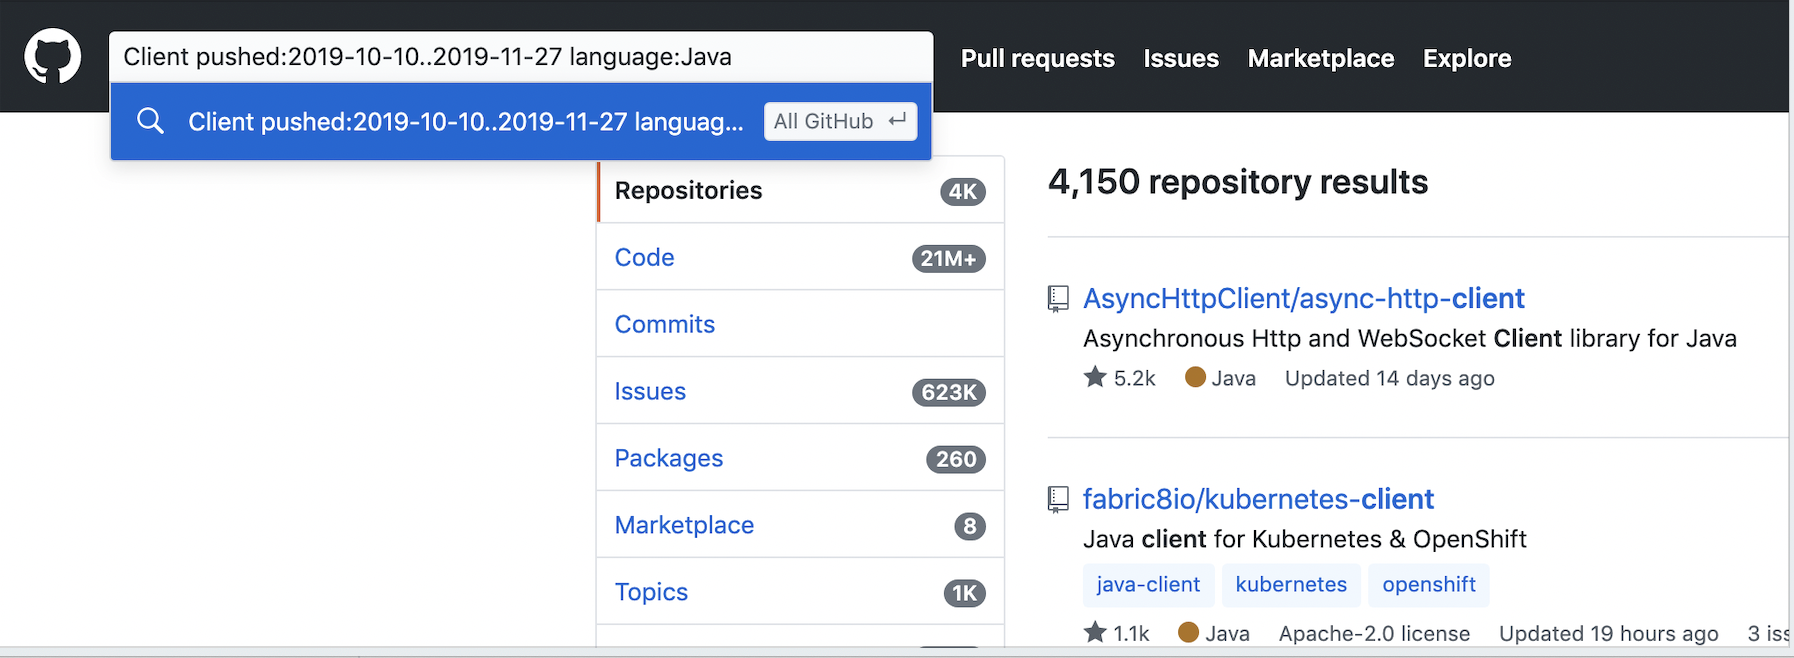Click repository icon beside kubernetes-client
1794x658 pixels.
pos(1058,499)
